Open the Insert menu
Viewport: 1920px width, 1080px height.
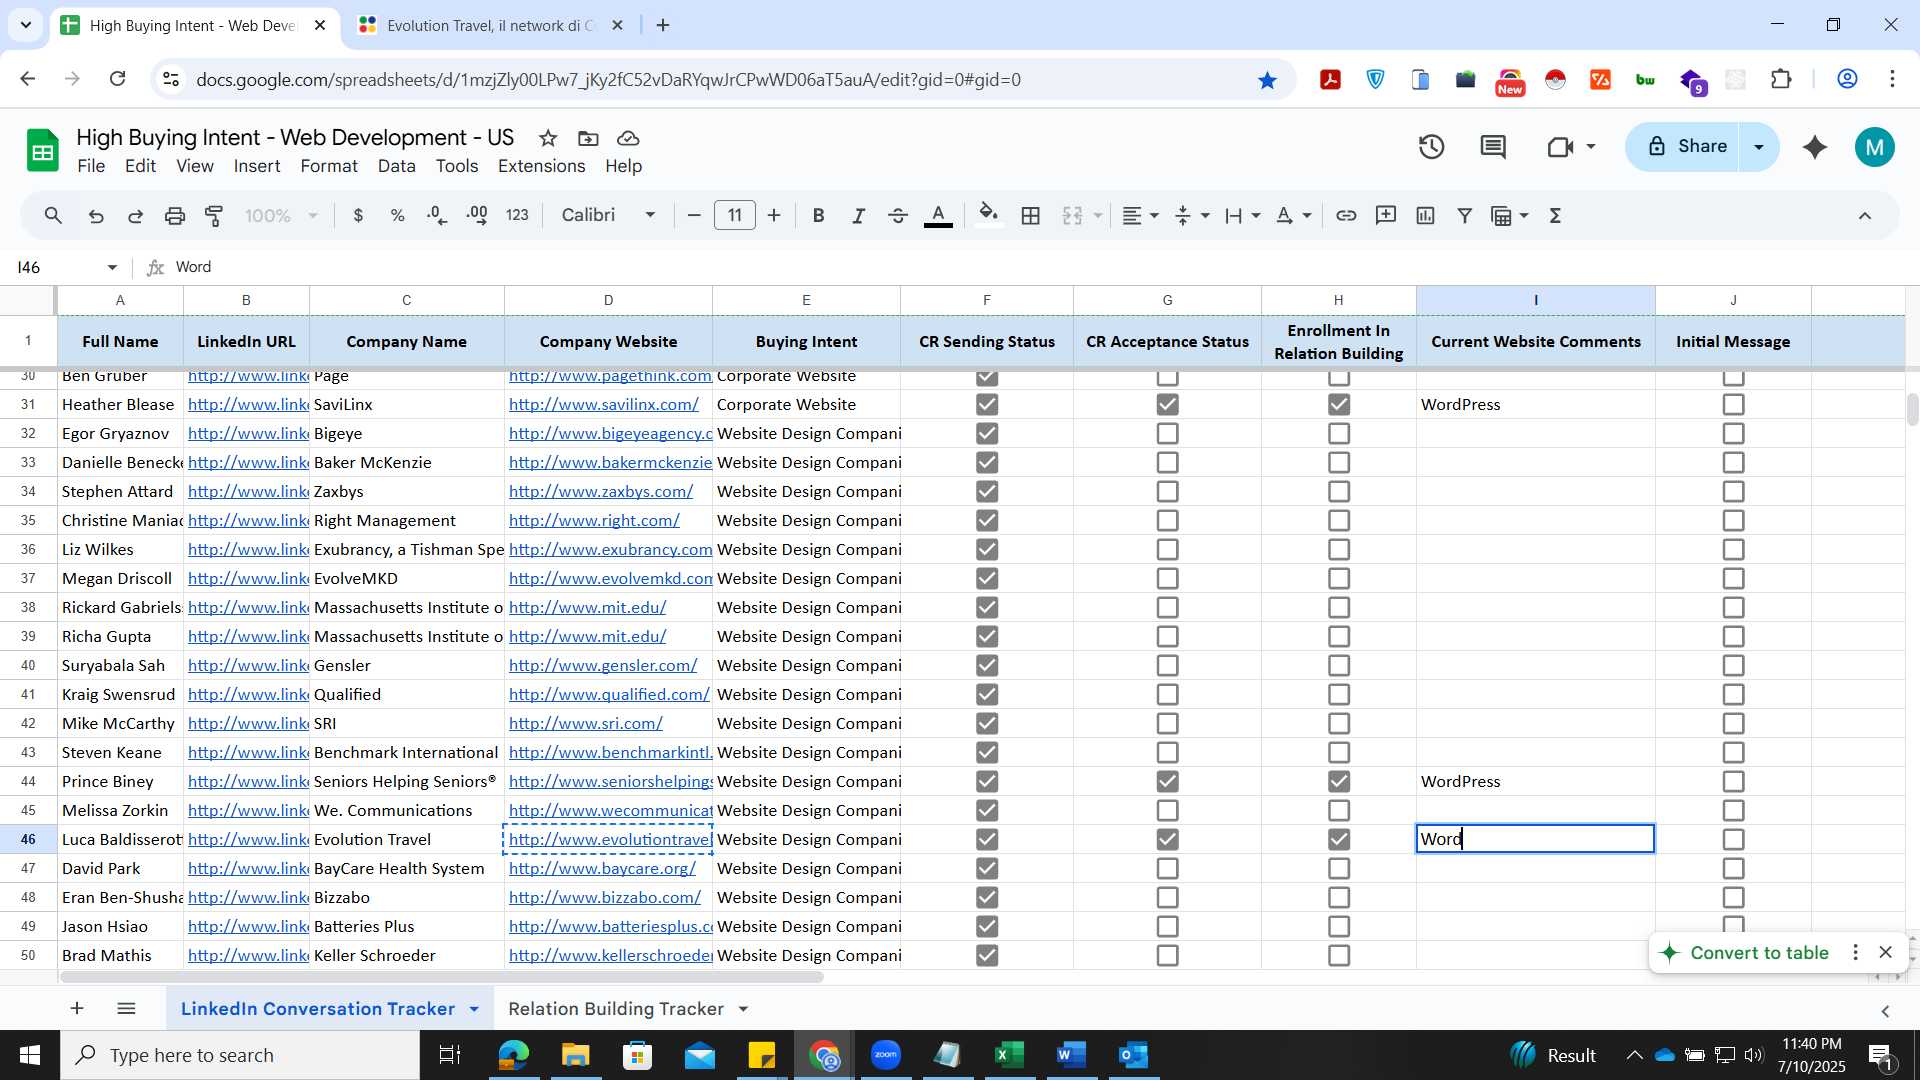point(257,166)
